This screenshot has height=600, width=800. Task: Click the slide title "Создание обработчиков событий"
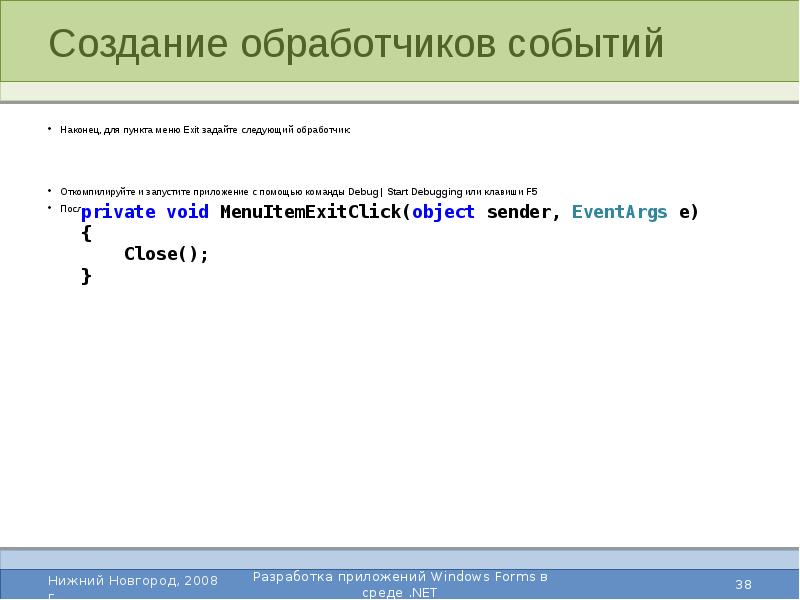tap(356, 45)
